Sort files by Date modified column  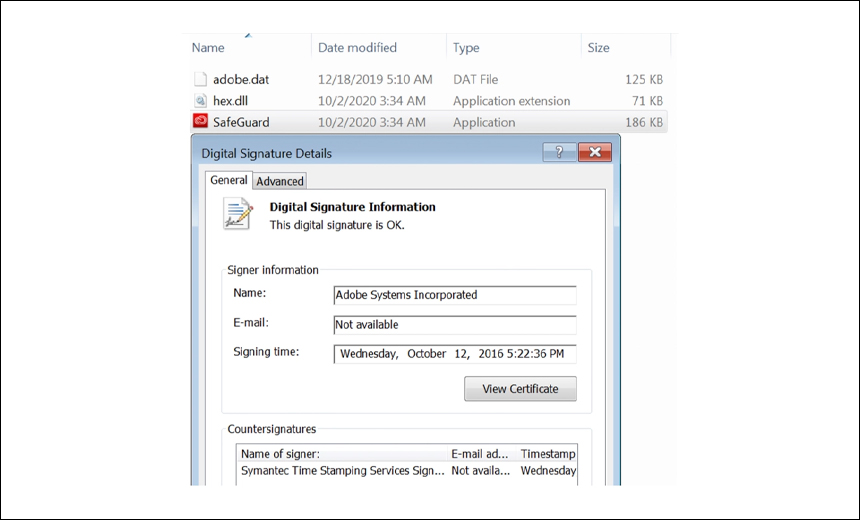(357, 48)
